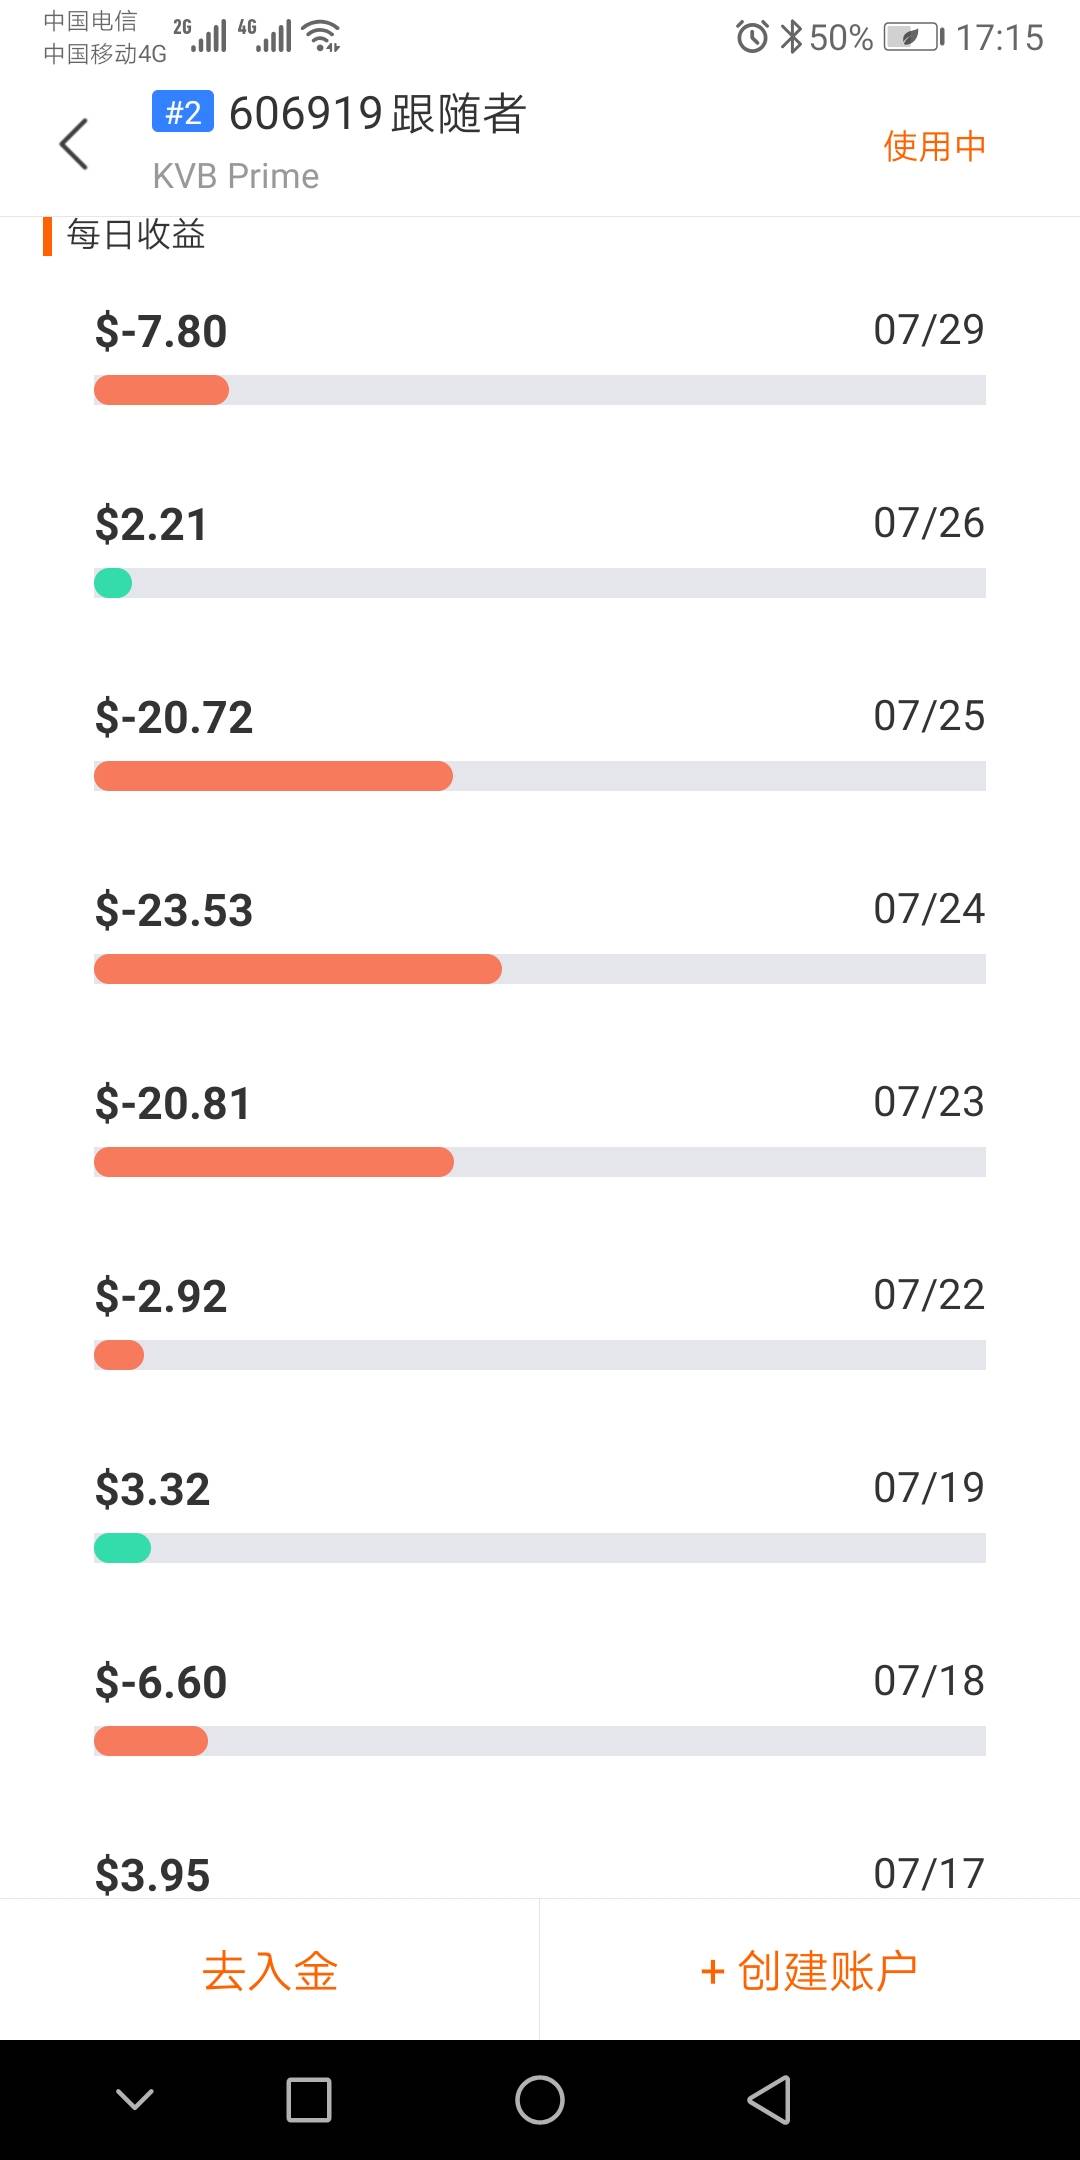The width and height of the screenshot is (1080, 2160).
Task: Tap the Wi-Fi status icon
Action: (x=322, y=36)
